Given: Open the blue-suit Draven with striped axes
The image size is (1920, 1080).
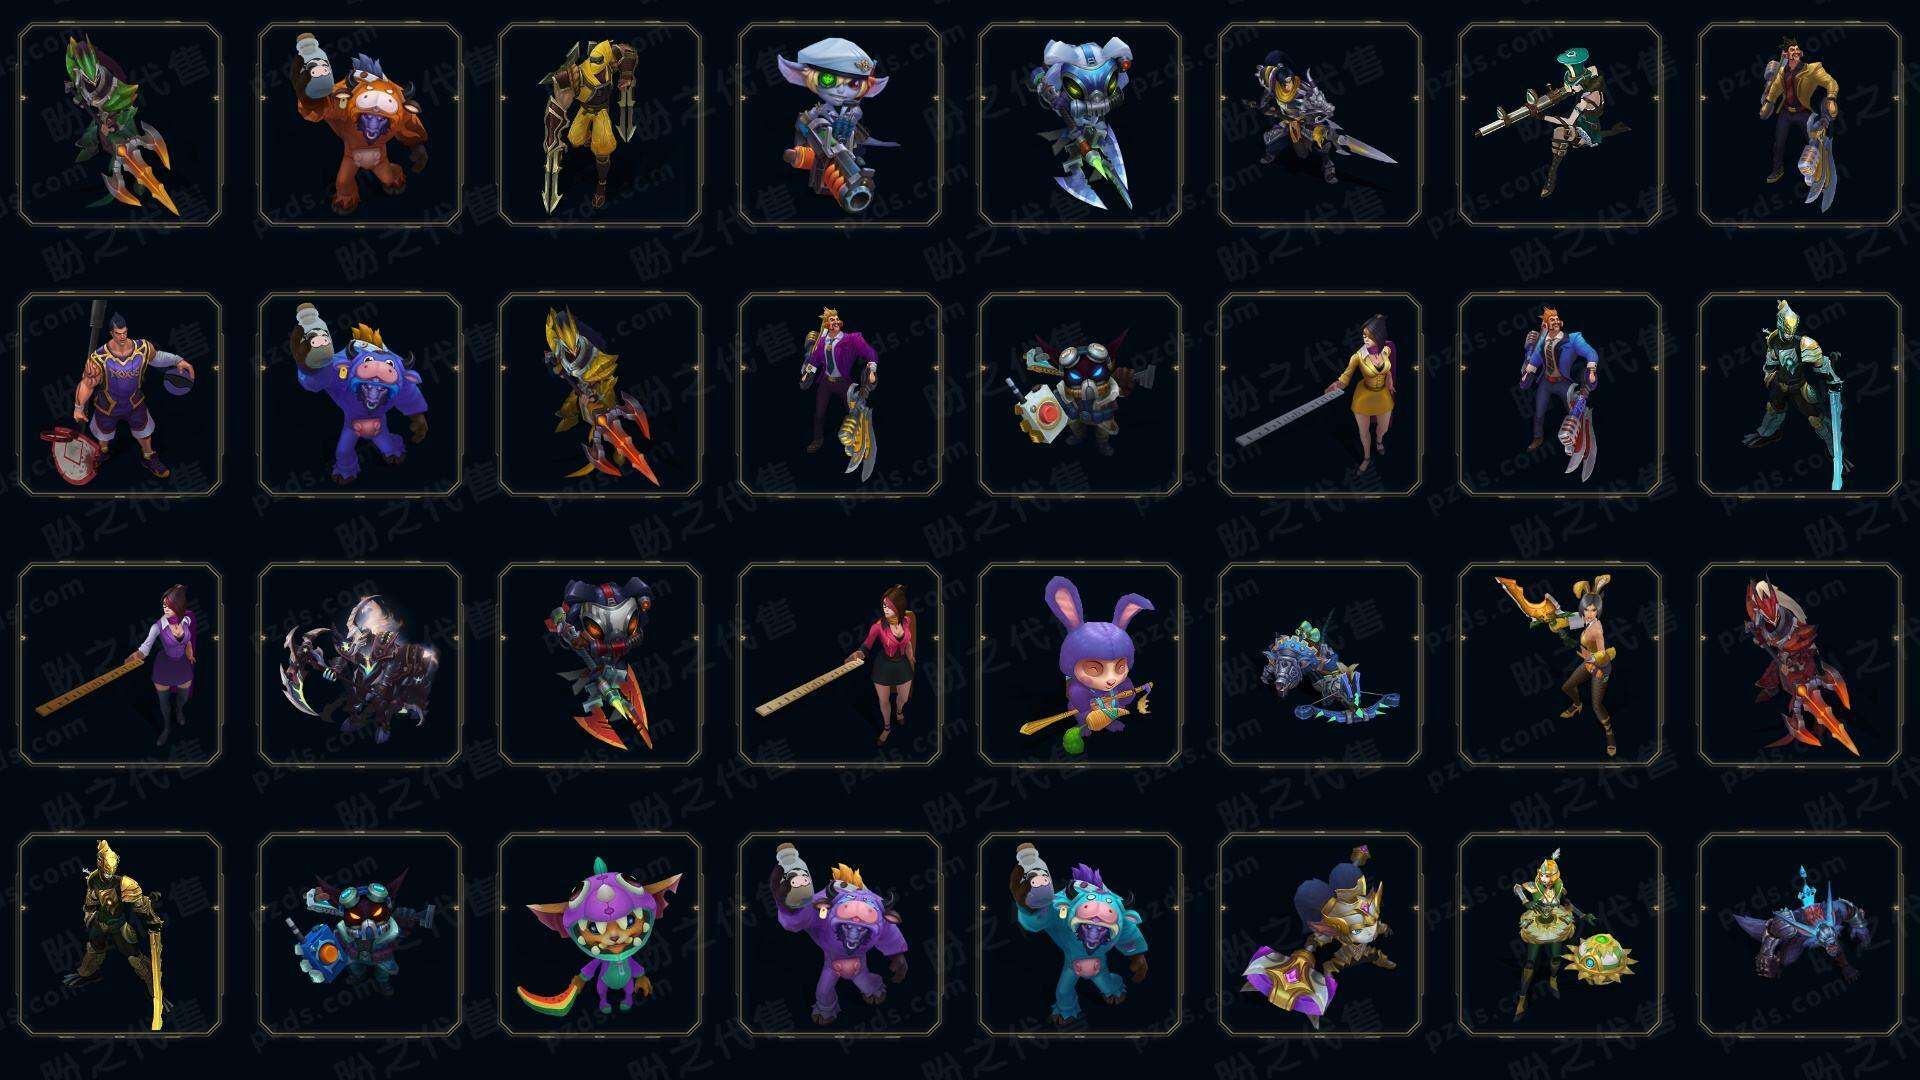Looking at the screenshot, I should (x=1560, y=395).
